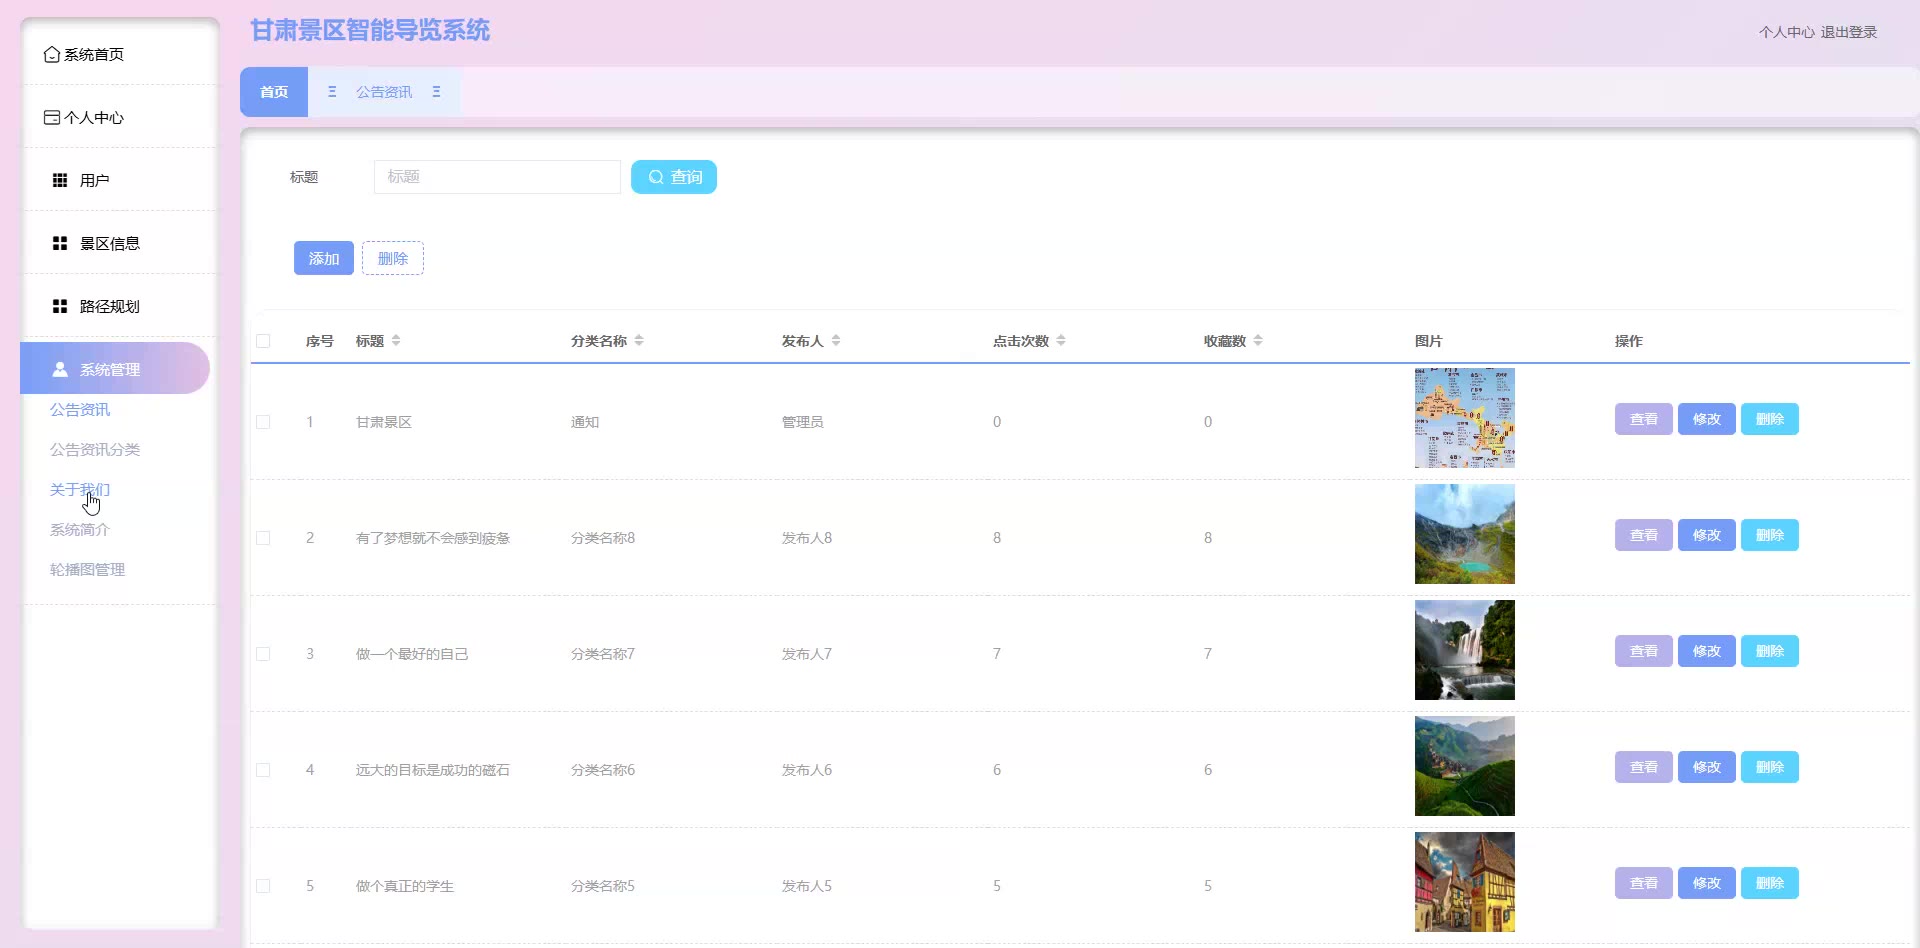The height and width of the screenshot is (948, 1920).
Task: Sort by 分类名称 column arrows
Action: pyautogui.click(x=639, y=341)
